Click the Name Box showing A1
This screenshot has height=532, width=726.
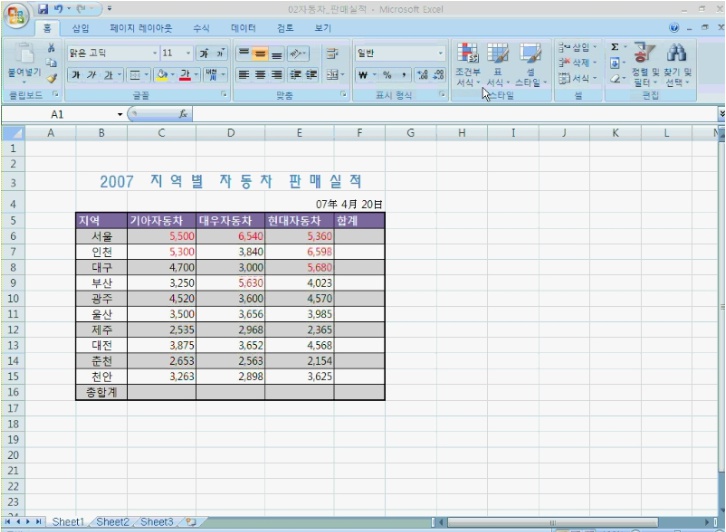click(57, 114)
